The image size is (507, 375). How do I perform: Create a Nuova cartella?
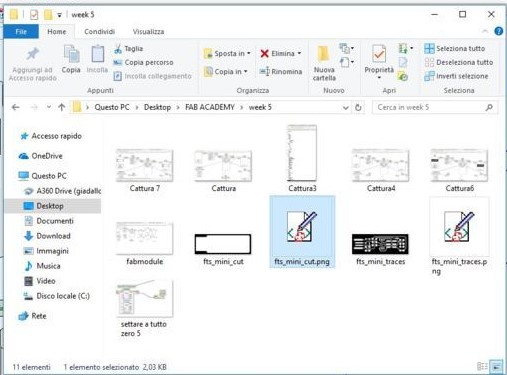pos(324,63)
